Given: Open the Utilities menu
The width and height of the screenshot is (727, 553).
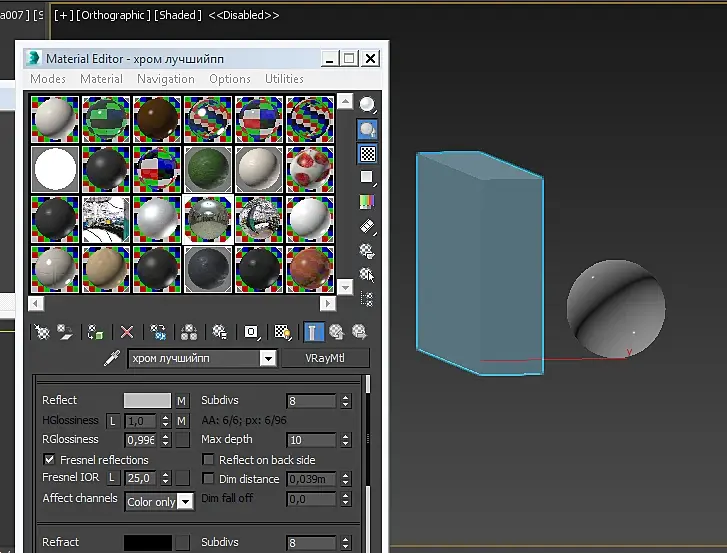Looking at the screenshot, I should coord(284,79).
